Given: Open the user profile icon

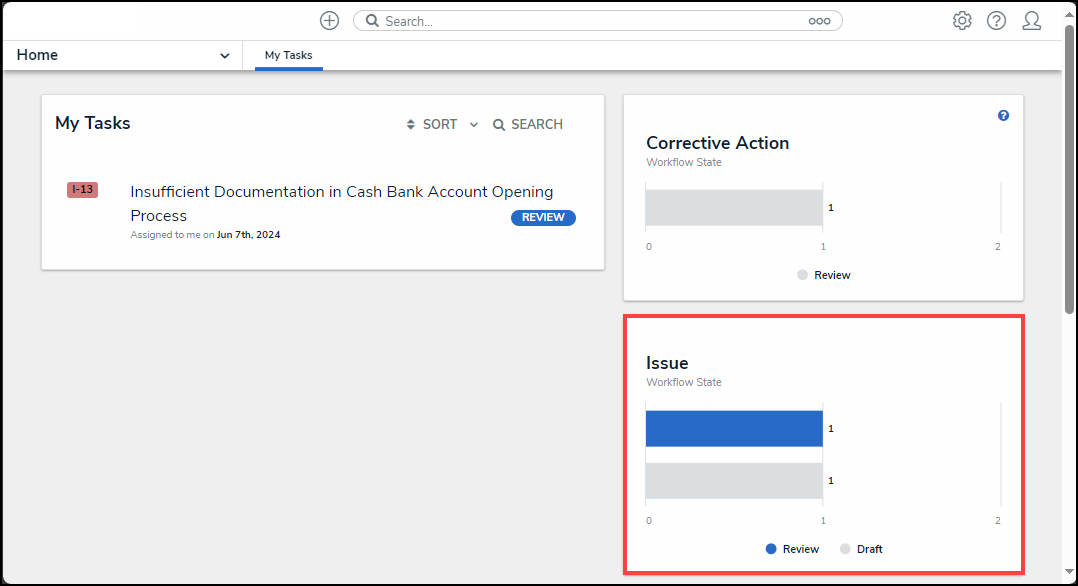Looking at the screenshot, I should (1031, 21).
